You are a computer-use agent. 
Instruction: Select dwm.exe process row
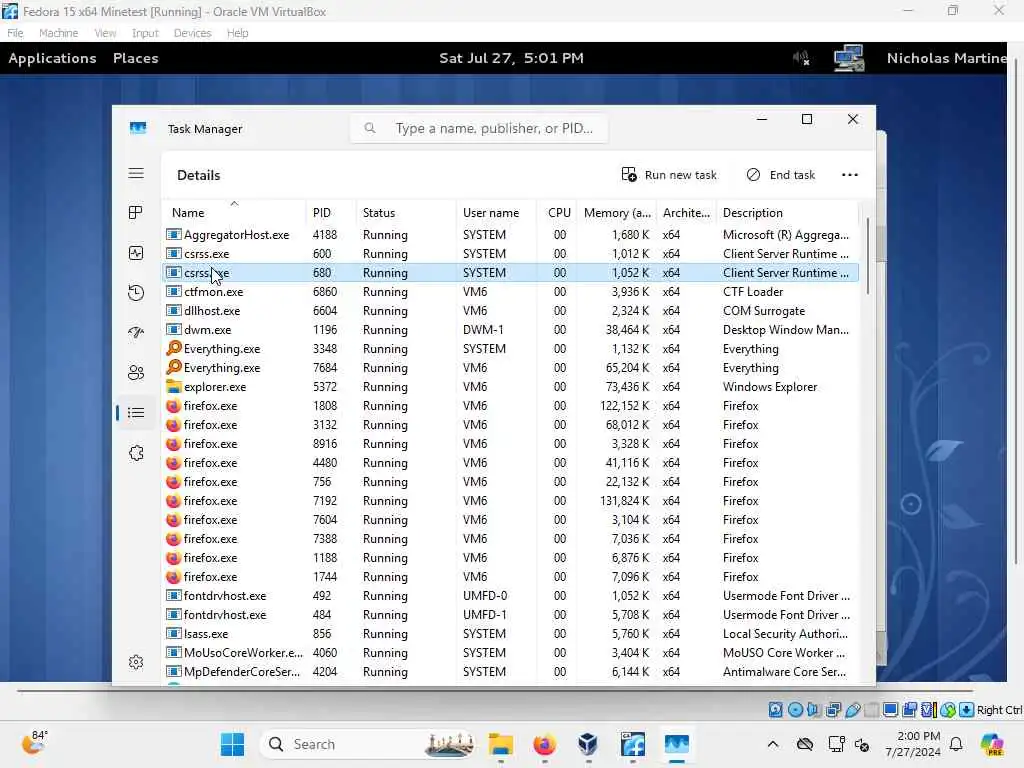click(510, 329)
